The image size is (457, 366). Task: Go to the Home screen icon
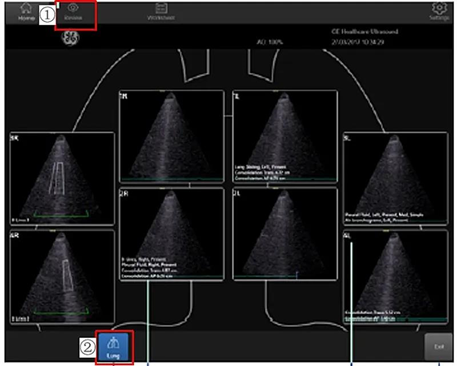click(26, 12)
